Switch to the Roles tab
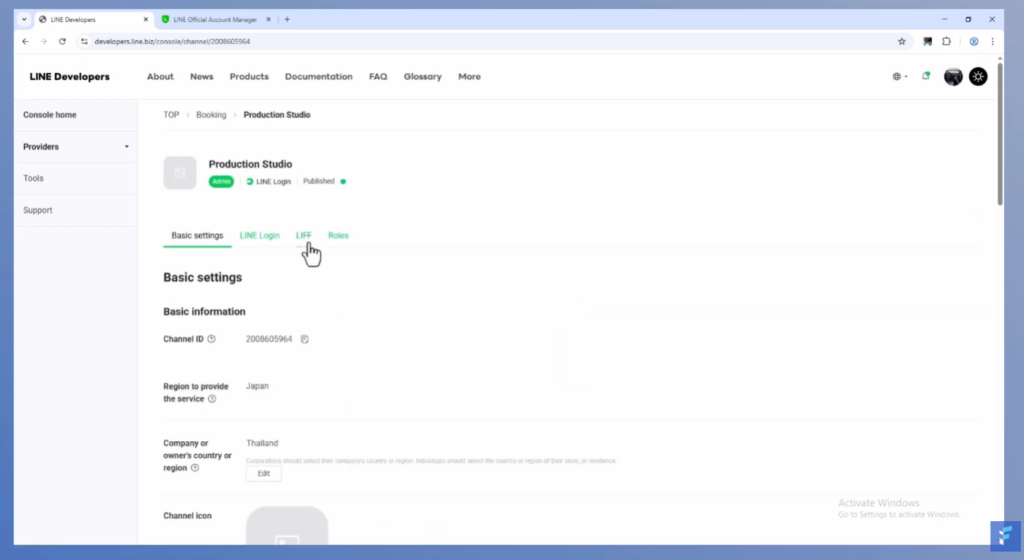The image size is (1024, 560). [x=338, y=235]
